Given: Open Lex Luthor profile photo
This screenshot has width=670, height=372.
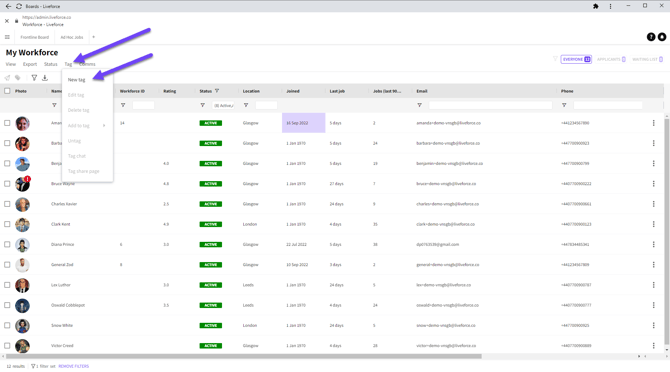Looking at the screenshot, I should pos(22,285).
